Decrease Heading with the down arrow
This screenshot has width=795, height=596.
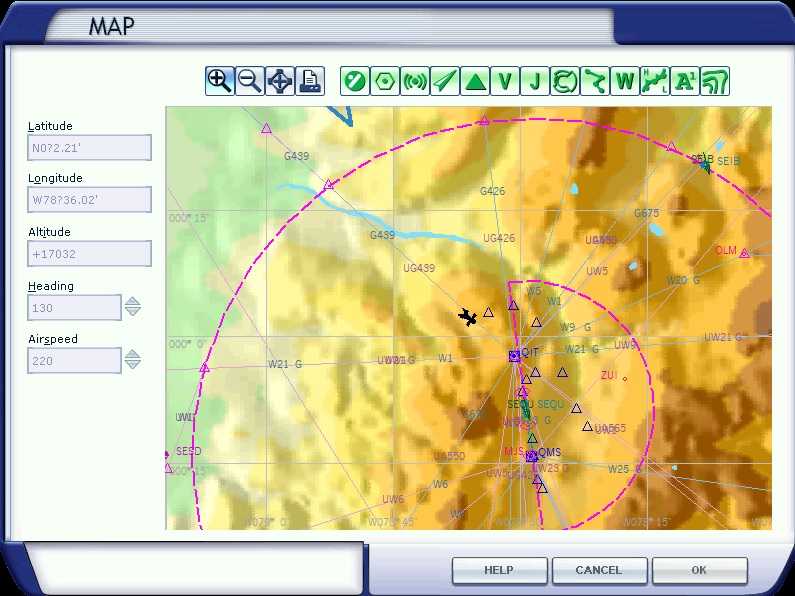(133, 312)
